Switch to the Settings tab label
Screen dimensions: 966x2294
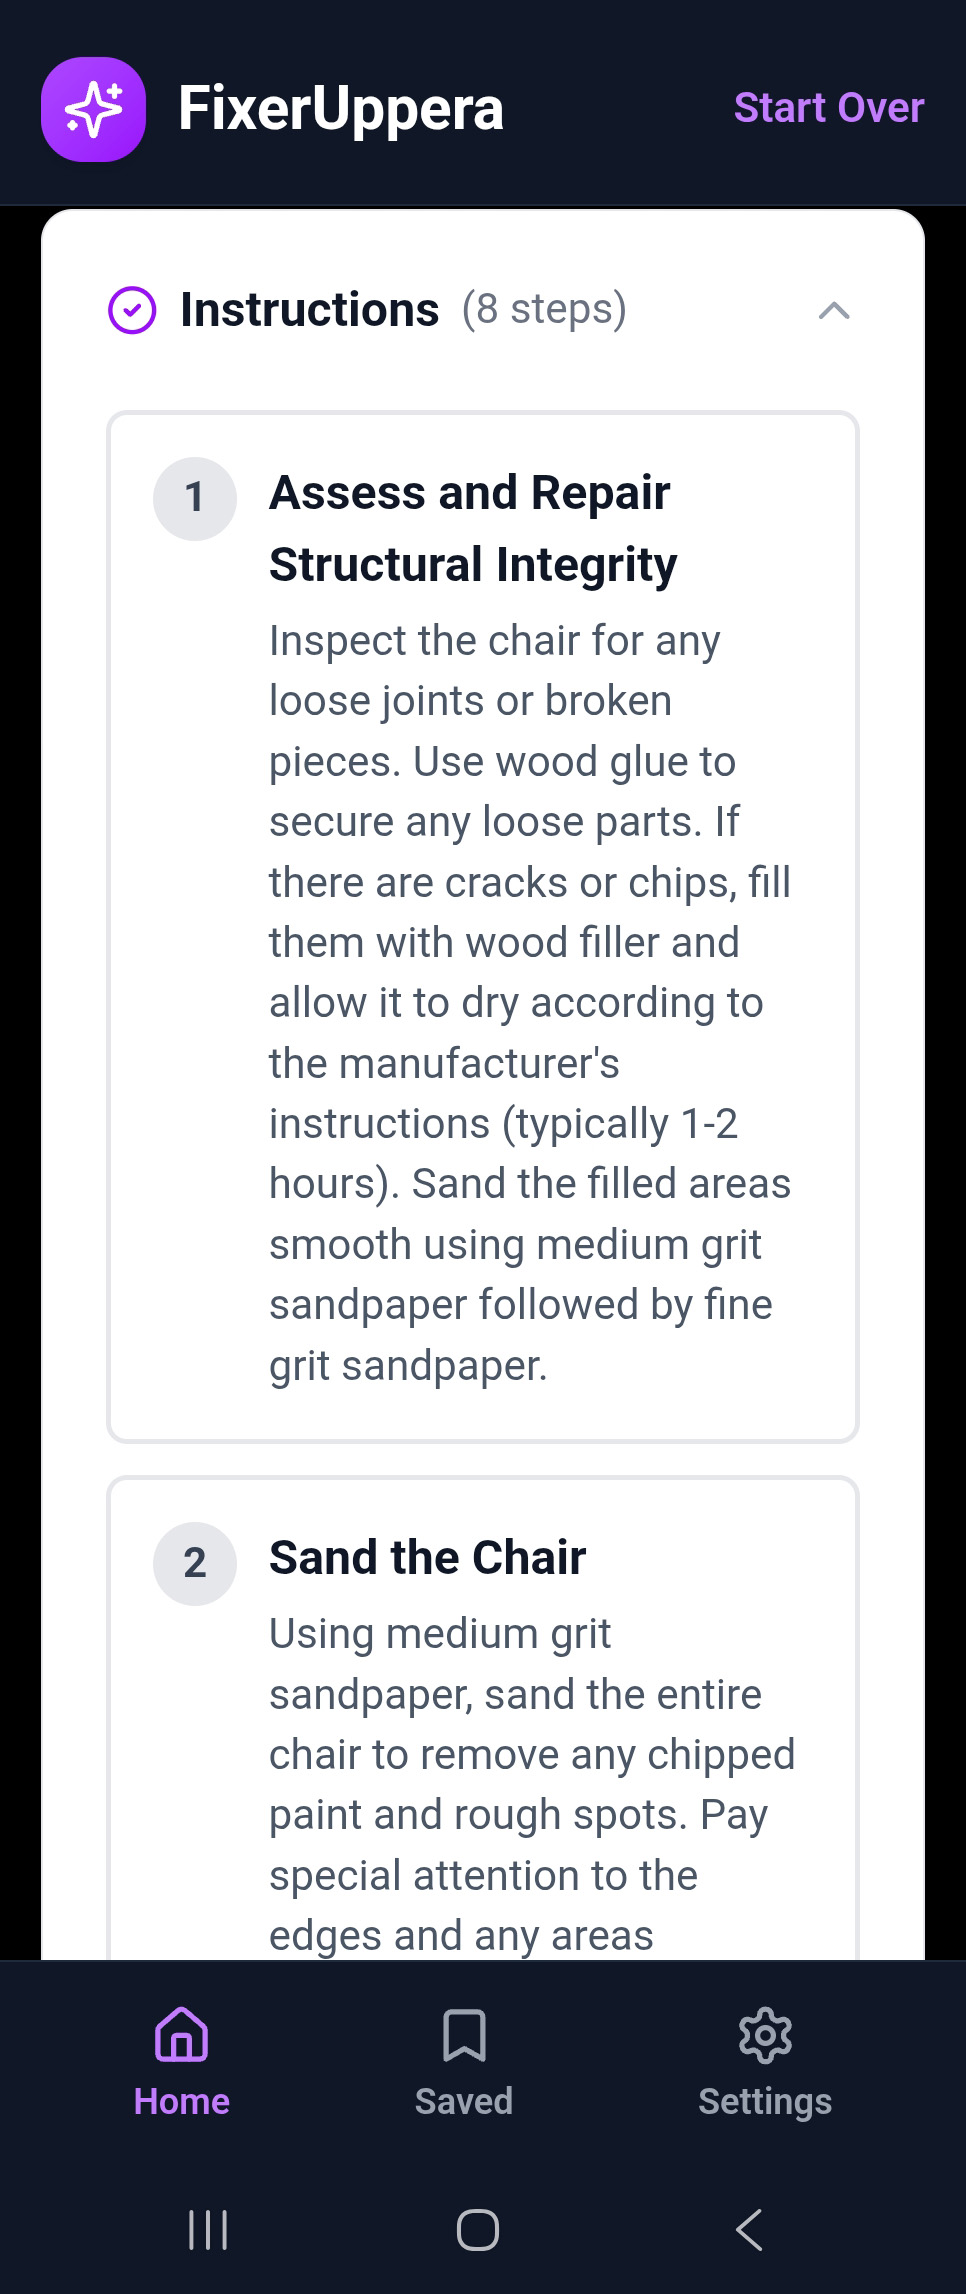coord(765,2102)
